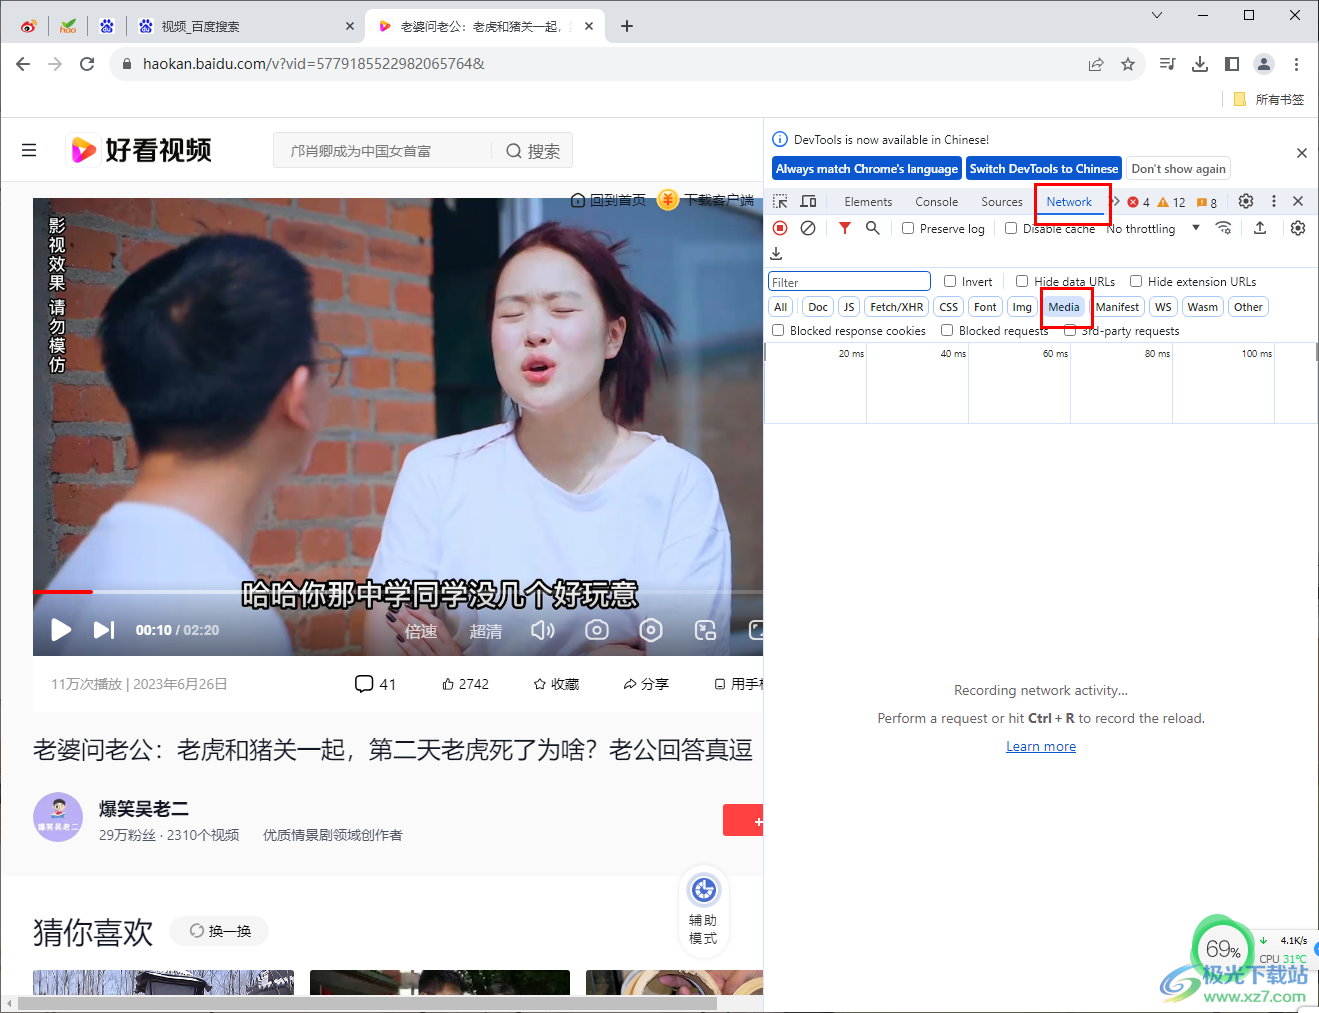Enable picture-in-picture mode in the player
The width and height of the screenshot is (1319, 1013).
click(705, 630)
